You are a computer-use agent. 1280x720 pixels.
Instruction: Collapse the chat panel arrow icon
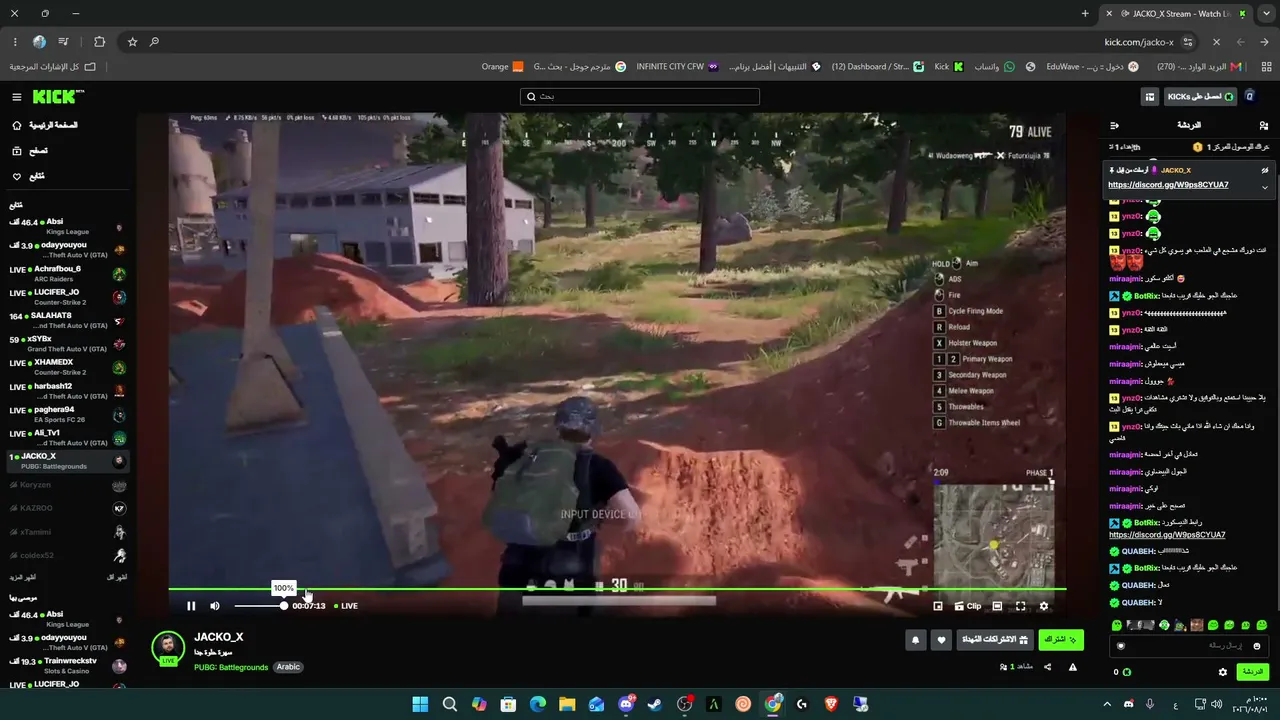(1115, 126)
